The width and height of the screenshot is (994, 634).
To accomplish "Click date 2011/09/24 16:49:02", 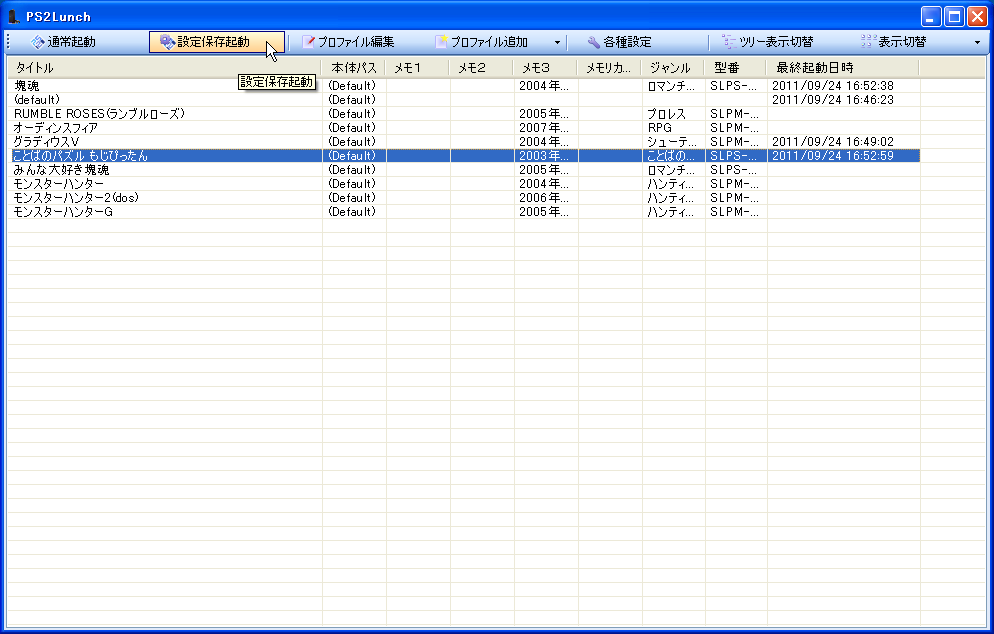I will pyautogui.click(x=832, y=141).
